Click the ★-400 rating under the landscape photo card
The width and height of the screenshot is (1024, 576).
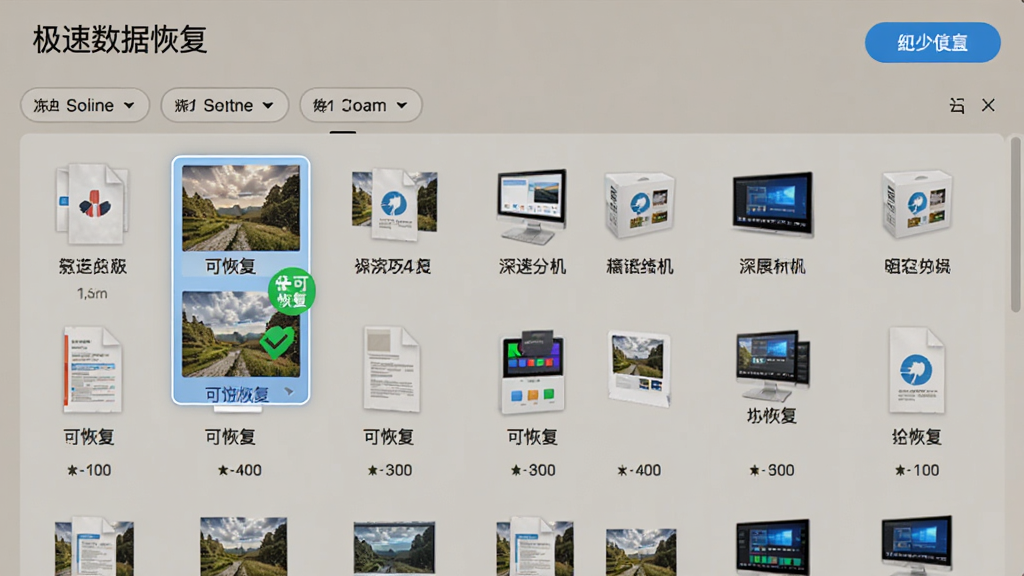coord(639,470)
